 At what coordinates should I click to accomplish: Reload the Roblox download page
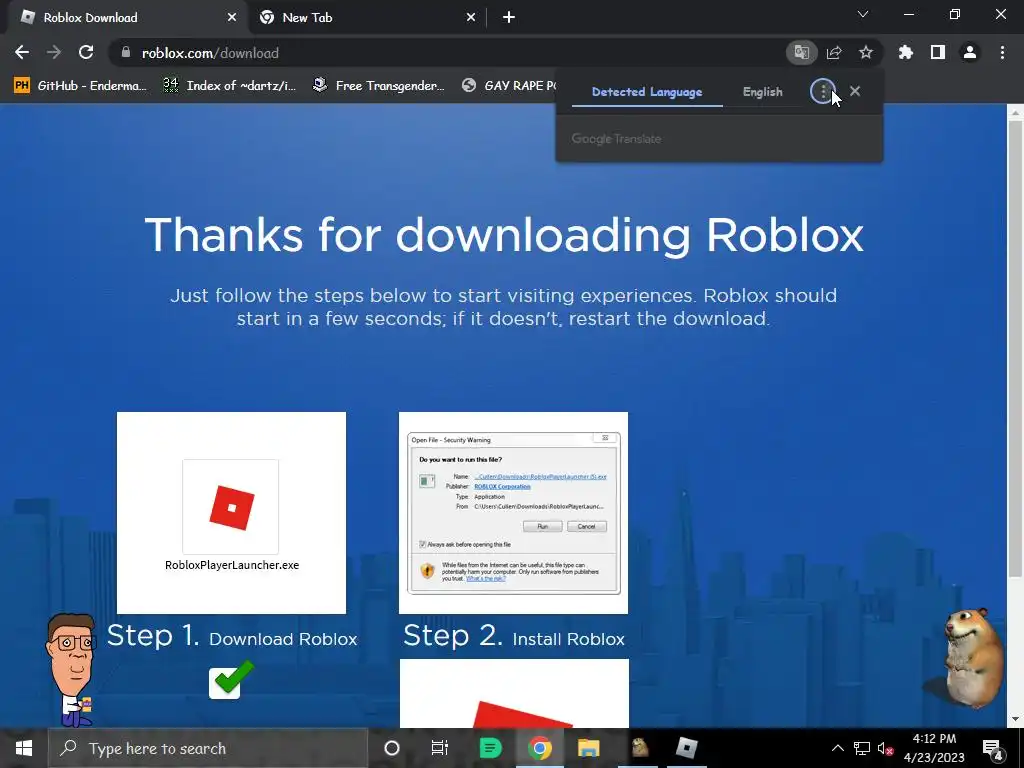[86, 52]
